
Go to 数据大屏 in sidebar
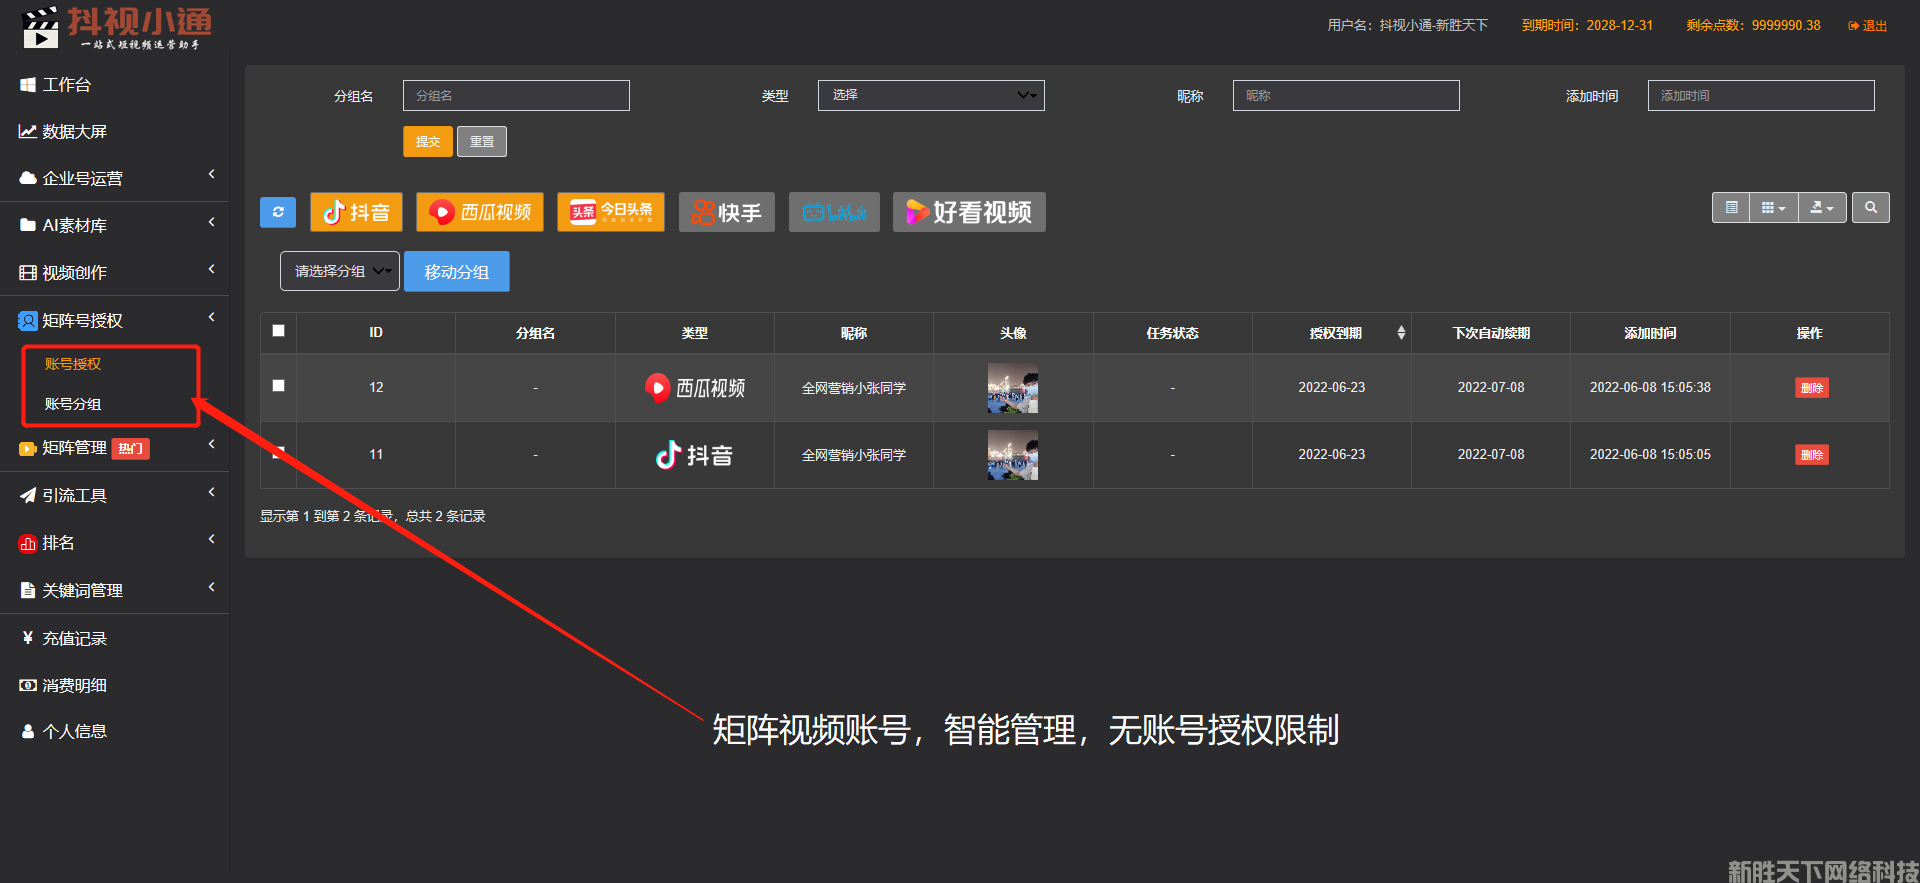(74, 132)
